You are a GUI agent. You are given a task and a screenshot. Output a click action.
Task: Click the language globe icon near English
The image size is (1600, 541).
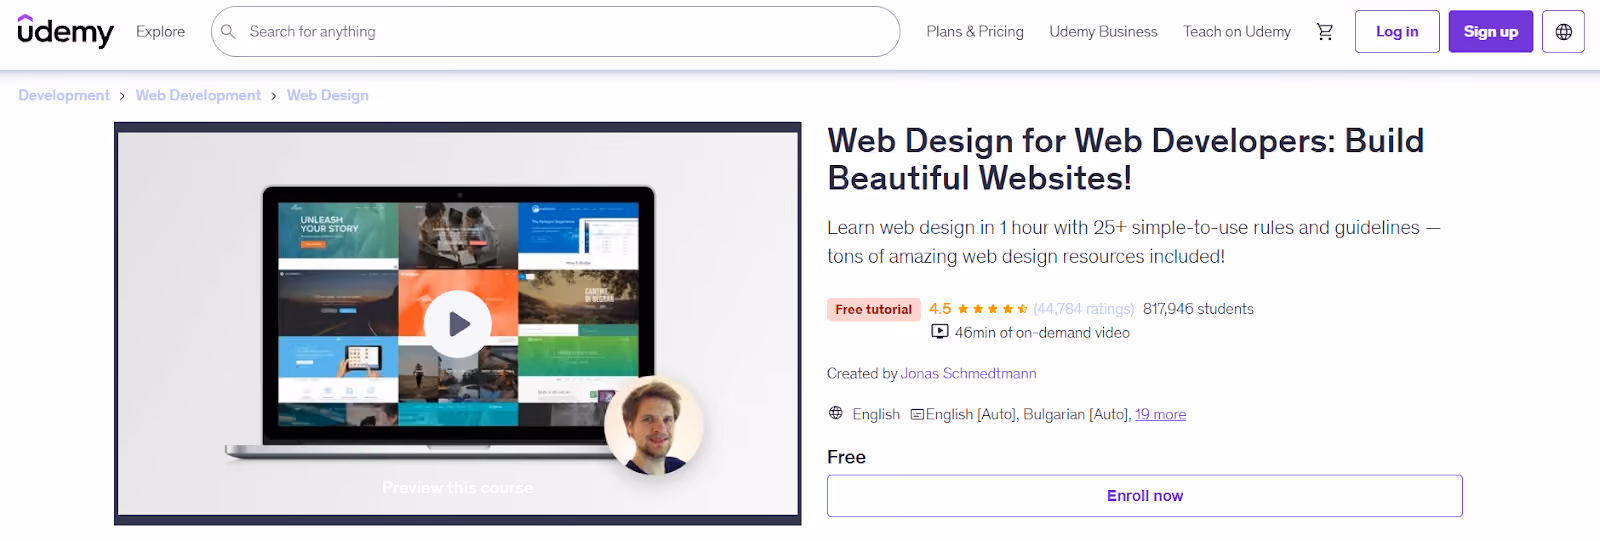836,413
